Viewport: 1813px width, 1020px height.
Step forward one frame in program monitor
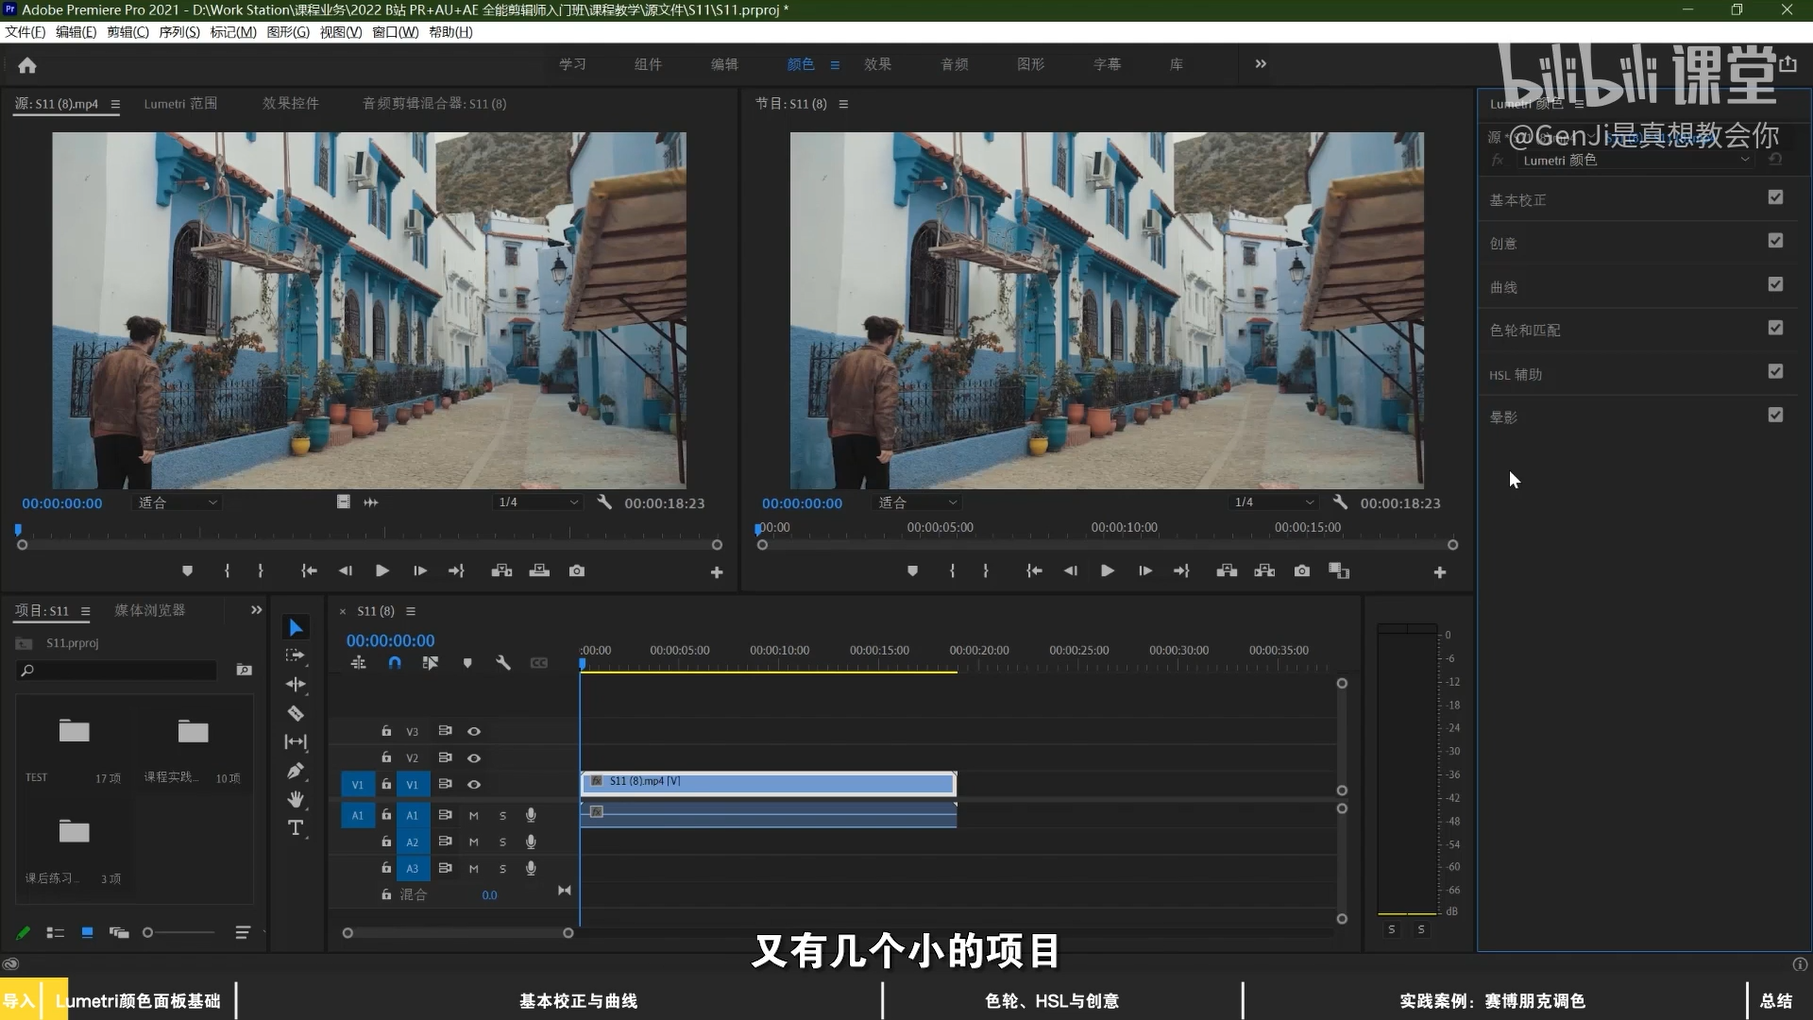(x=1145, y=571)
